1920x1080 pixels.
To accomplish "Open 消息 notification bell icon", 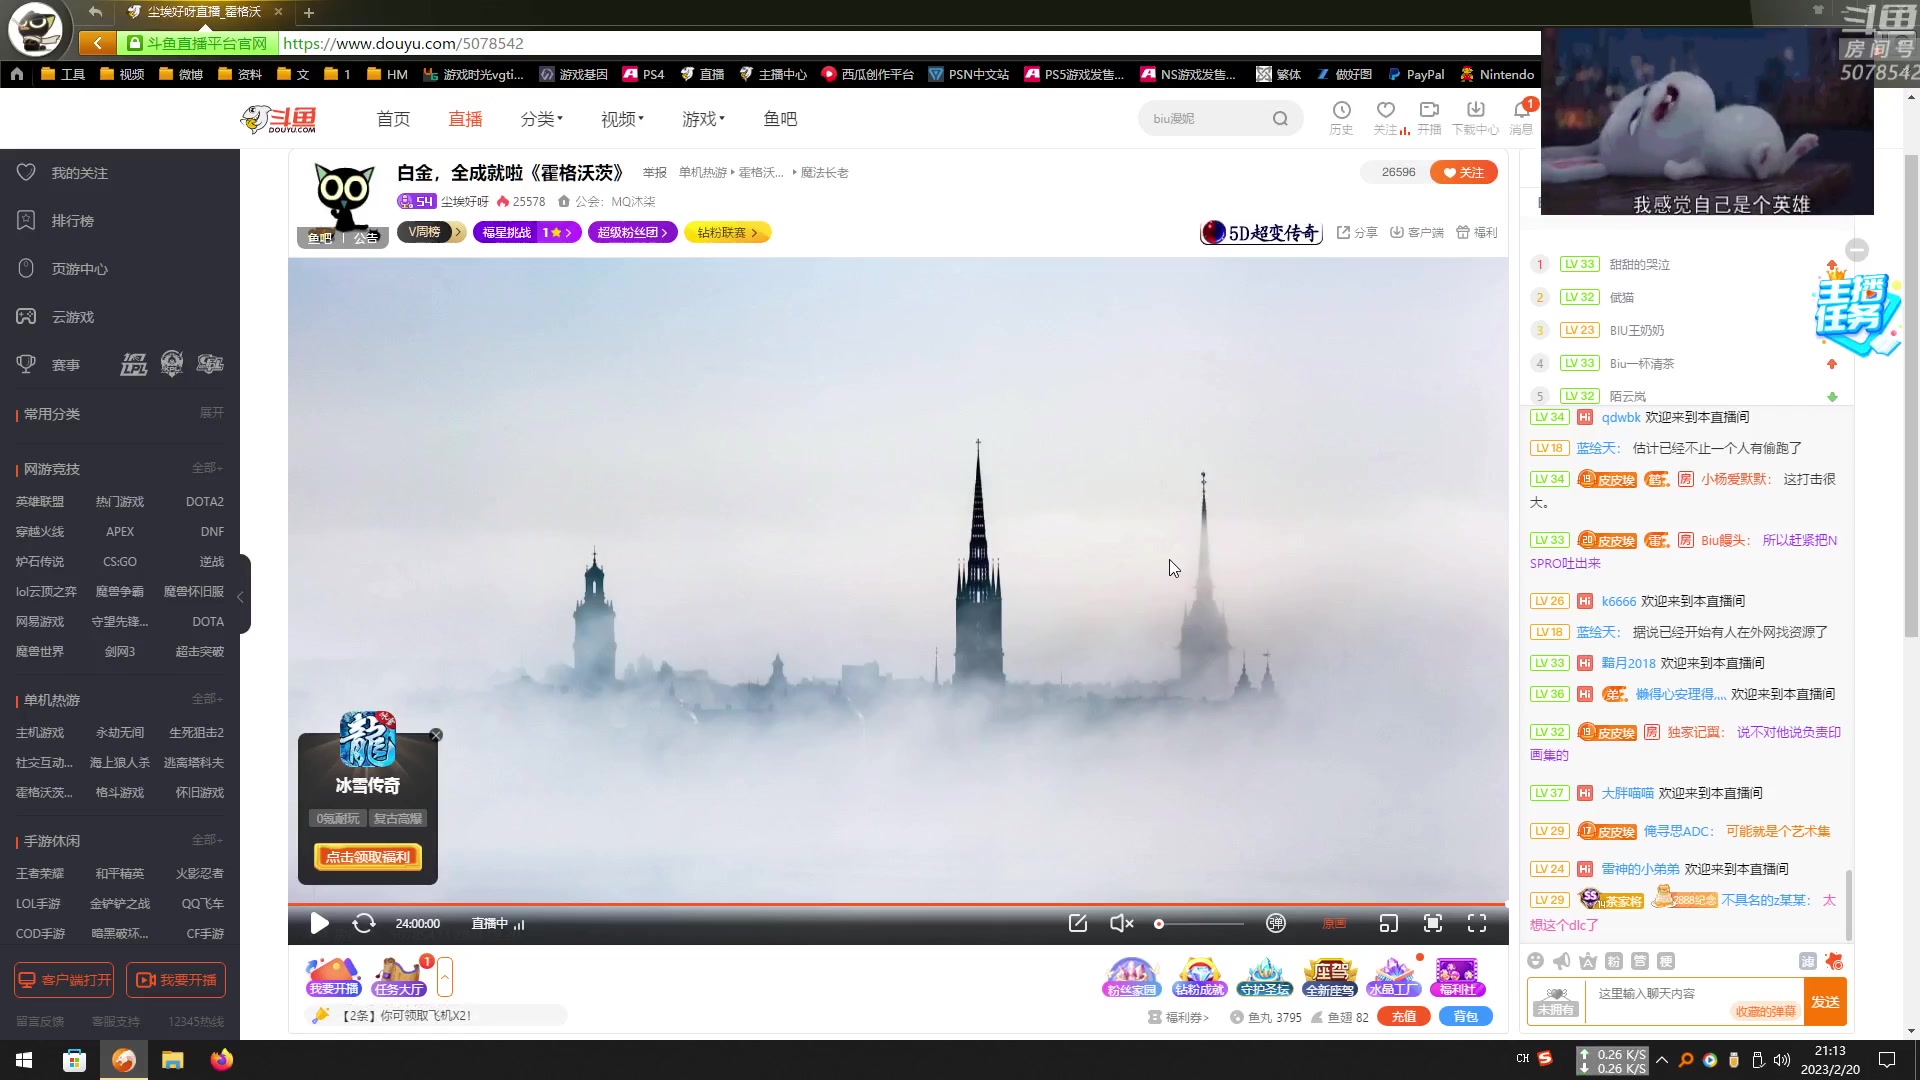I will pyautogui.click(x=1521, y=117).
